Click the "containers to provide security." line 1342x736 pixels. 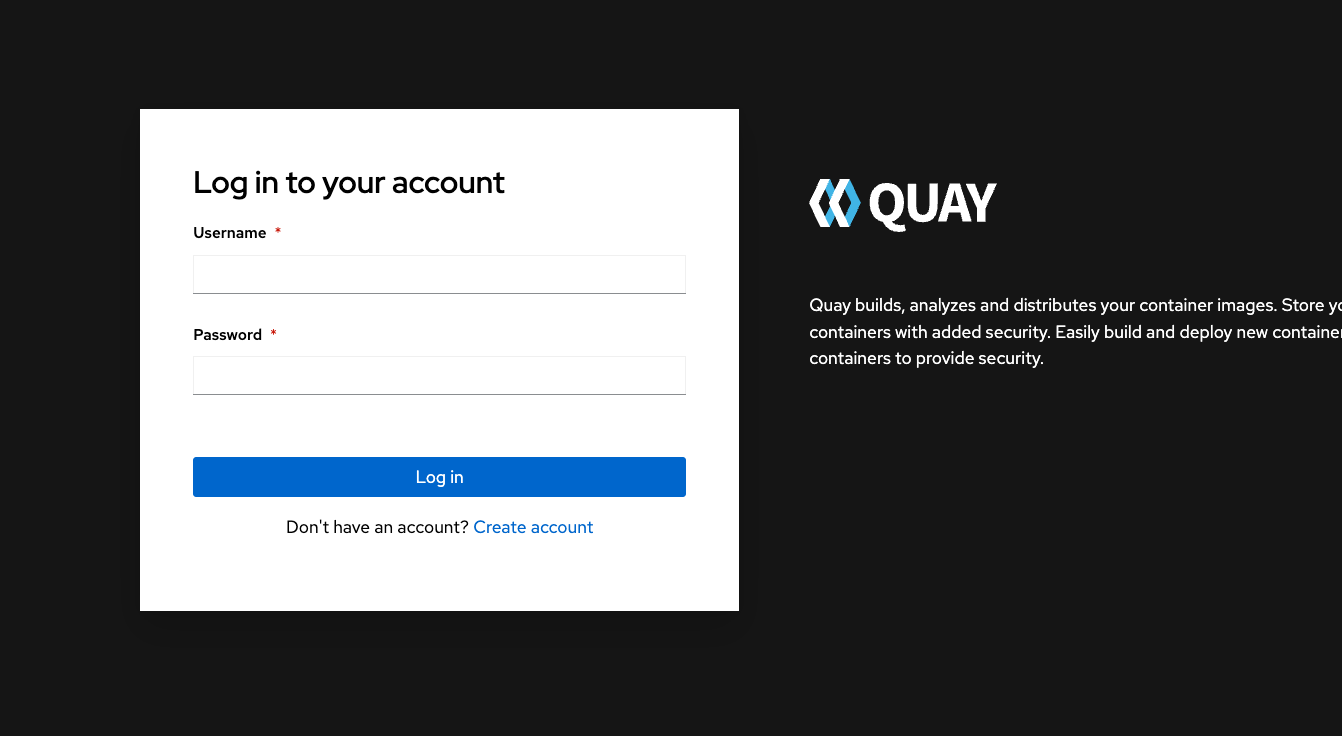[926, 358]
